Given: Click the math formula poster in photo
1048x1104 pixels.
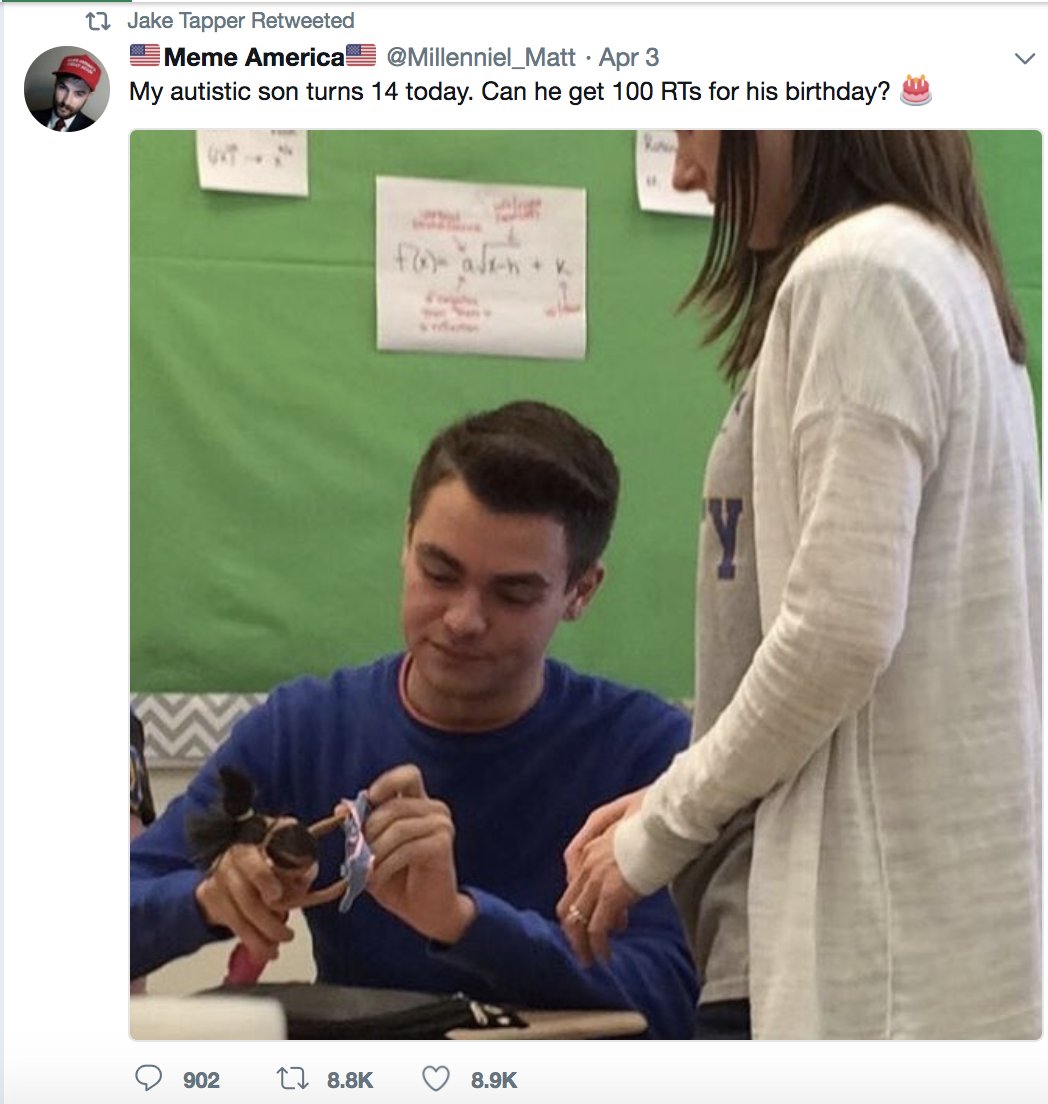Looking at the screenshot, I should coord(482,267).
